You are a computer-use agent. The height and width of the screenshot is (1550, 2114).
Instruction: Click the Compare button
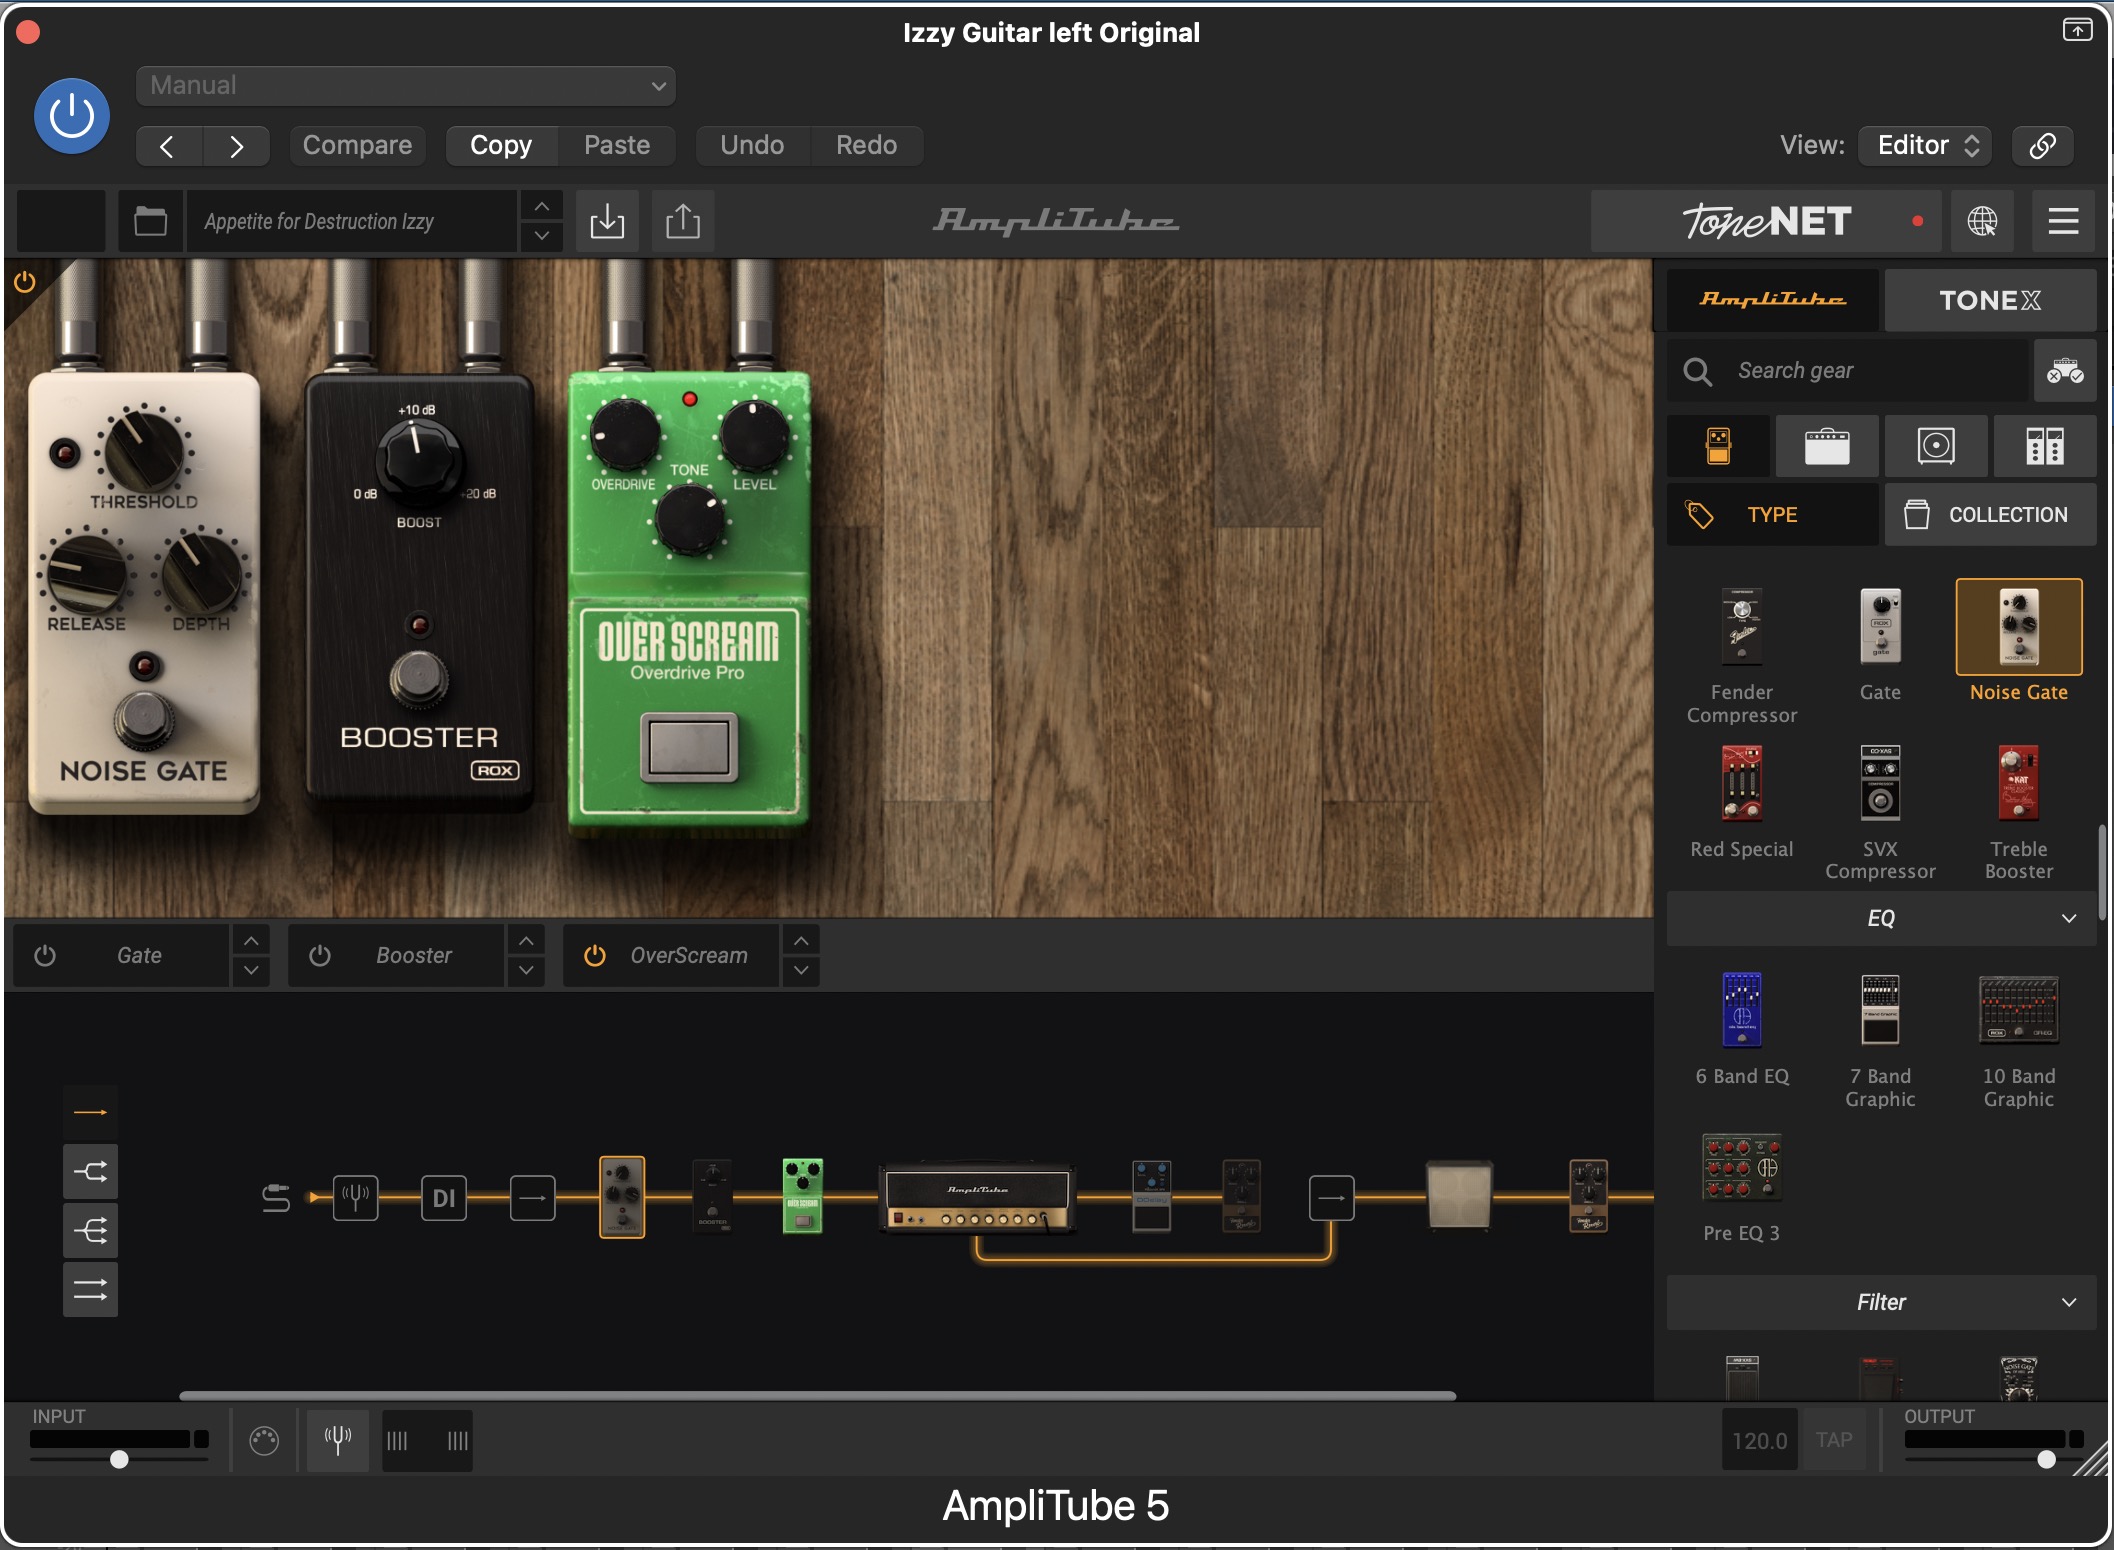pos(357,145)
